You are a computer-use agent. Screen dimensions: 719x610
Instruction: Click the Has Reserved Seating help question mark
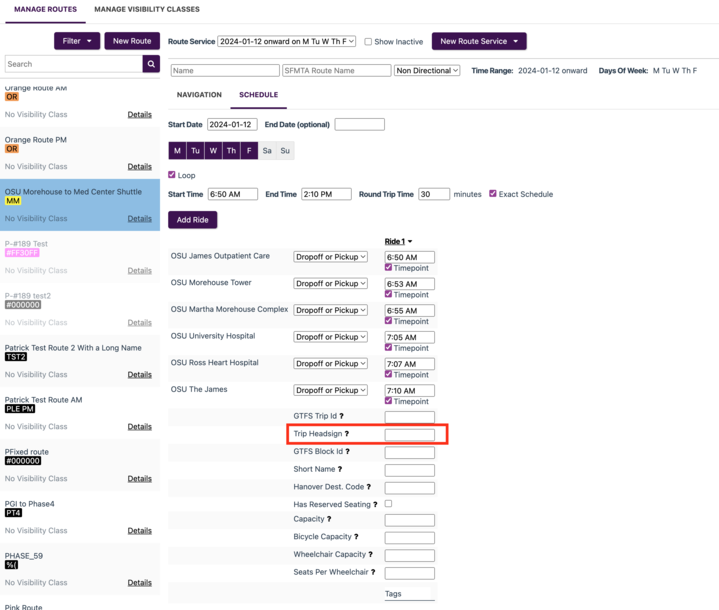pos(375,505)
